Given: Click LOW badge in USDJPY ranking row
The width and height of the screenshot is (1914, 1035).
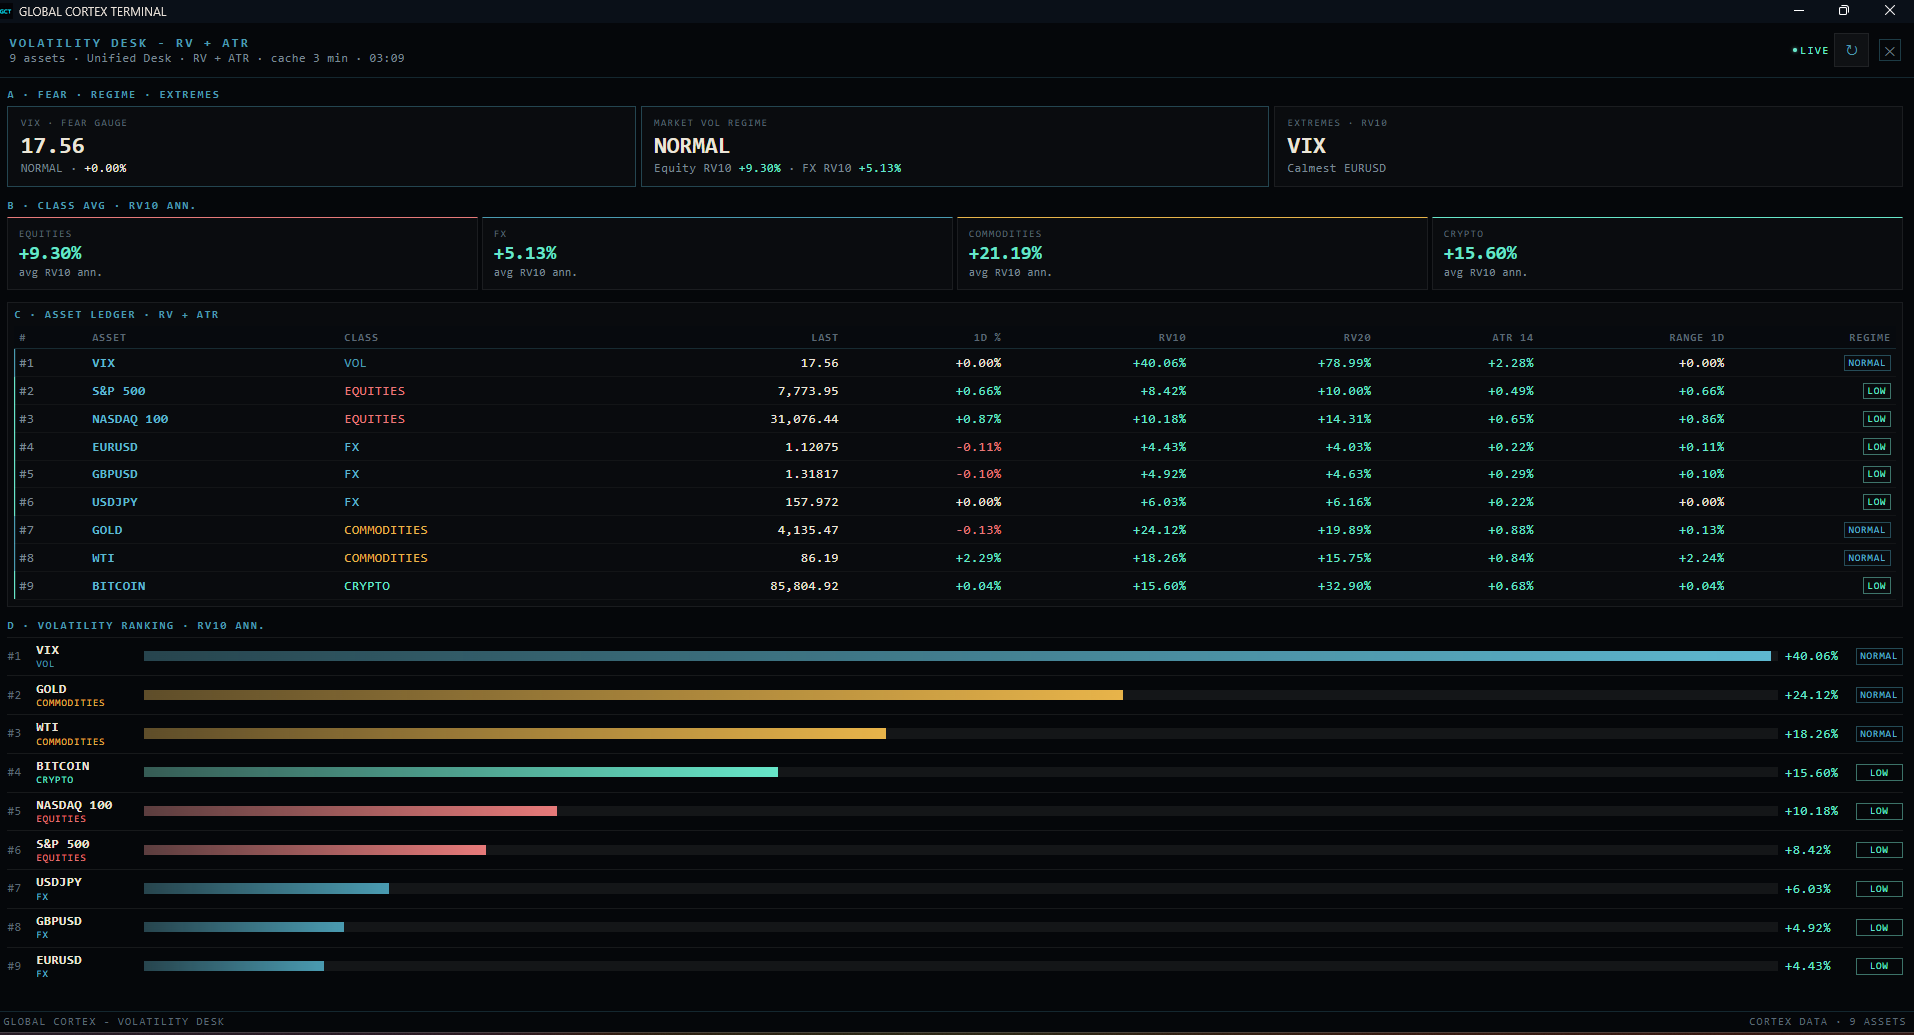Looking at the screenshot, I should click(1879, 889).
